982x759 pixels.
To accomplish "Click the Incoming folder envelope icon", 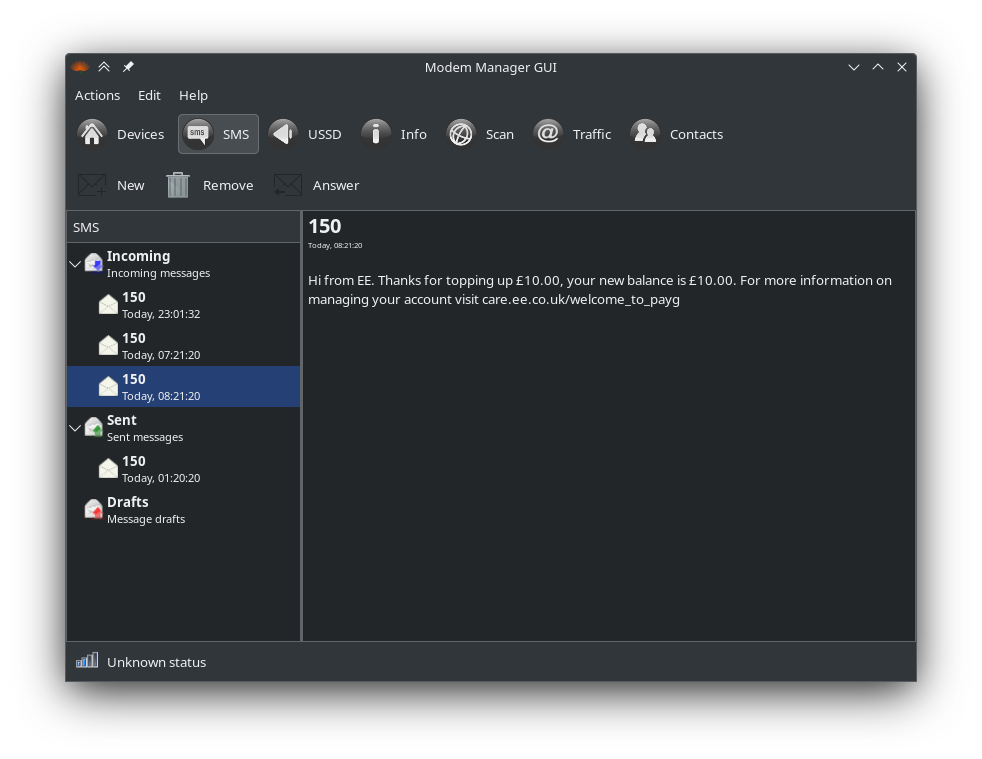I will click(x=93, y=262).
